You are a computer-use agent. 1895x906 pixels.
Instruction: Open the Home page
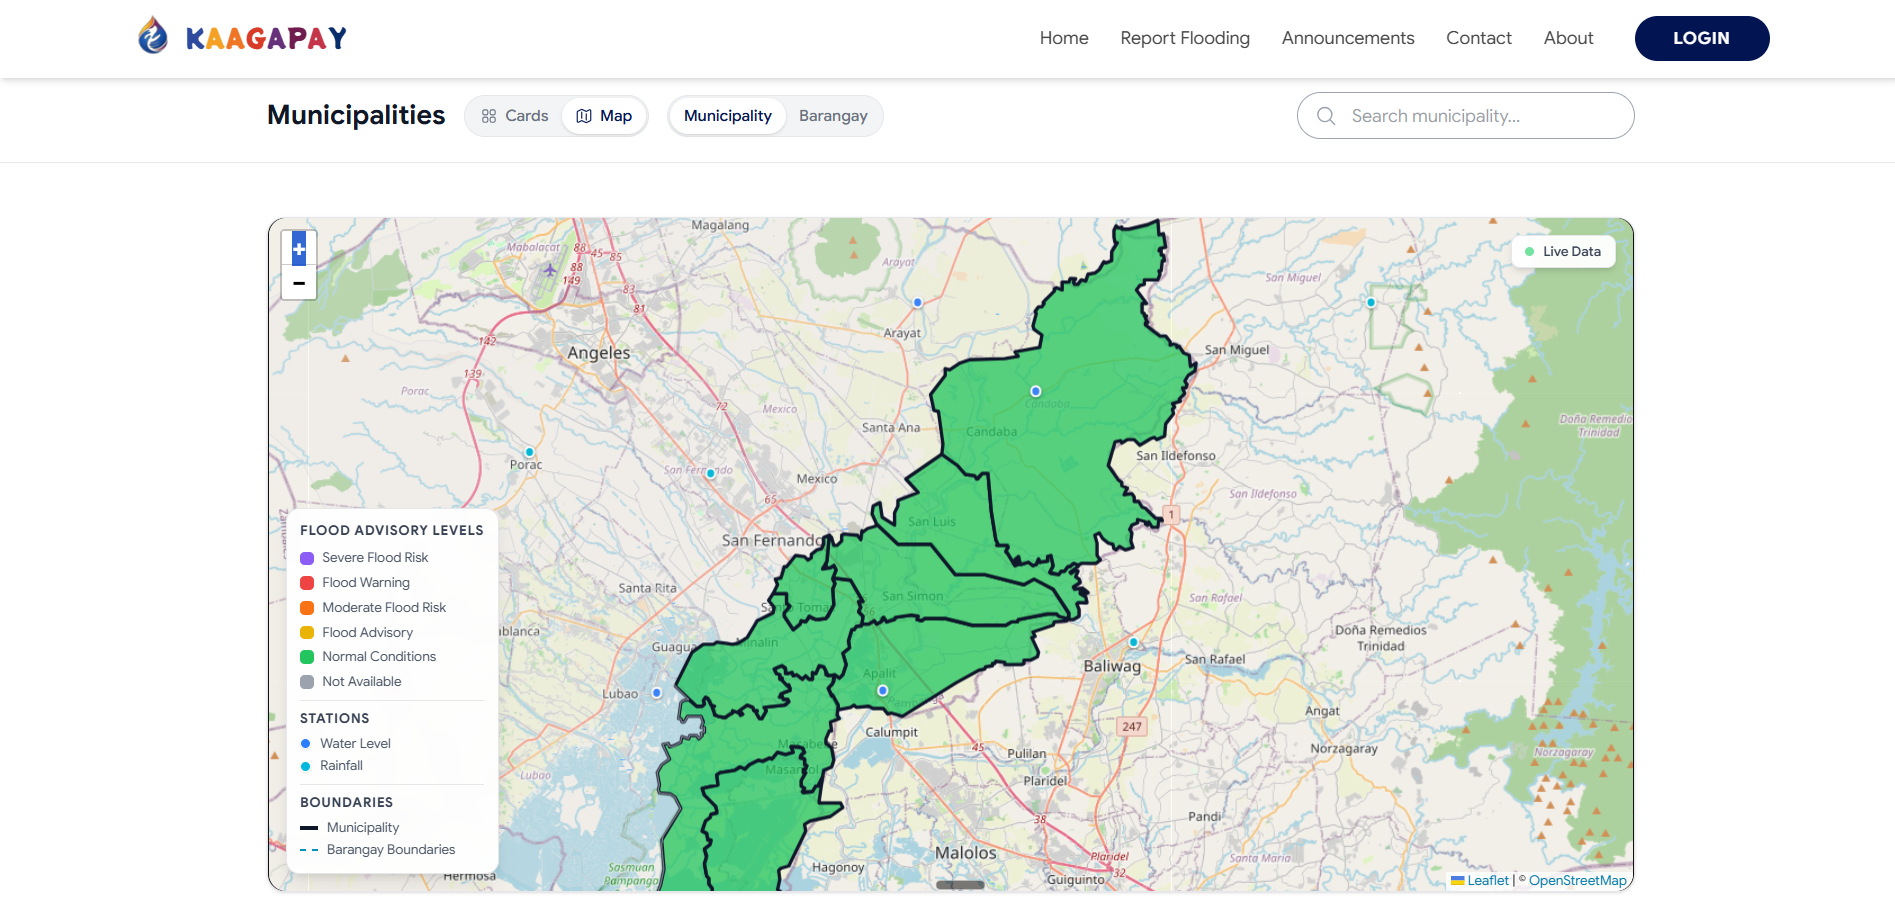[x=1064, y=38]
